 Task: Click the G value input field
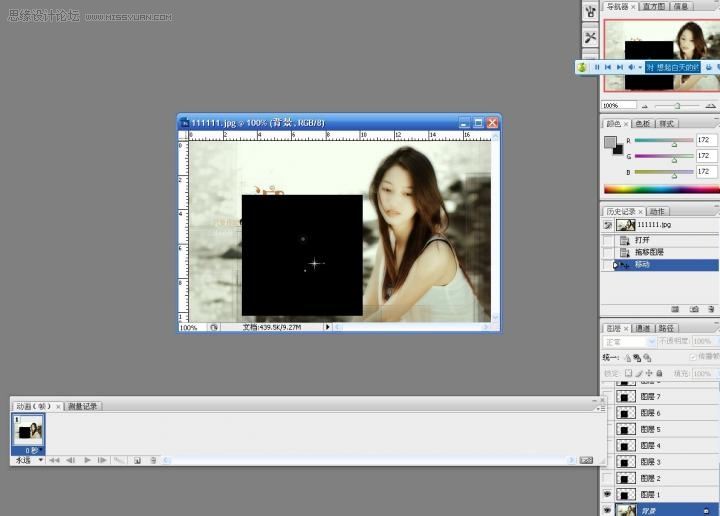(x=706, y=156)
